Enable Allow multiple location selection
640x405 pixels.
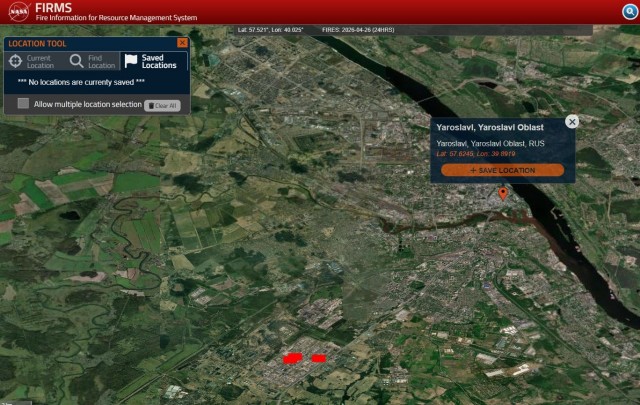click(x=23, y=104)
